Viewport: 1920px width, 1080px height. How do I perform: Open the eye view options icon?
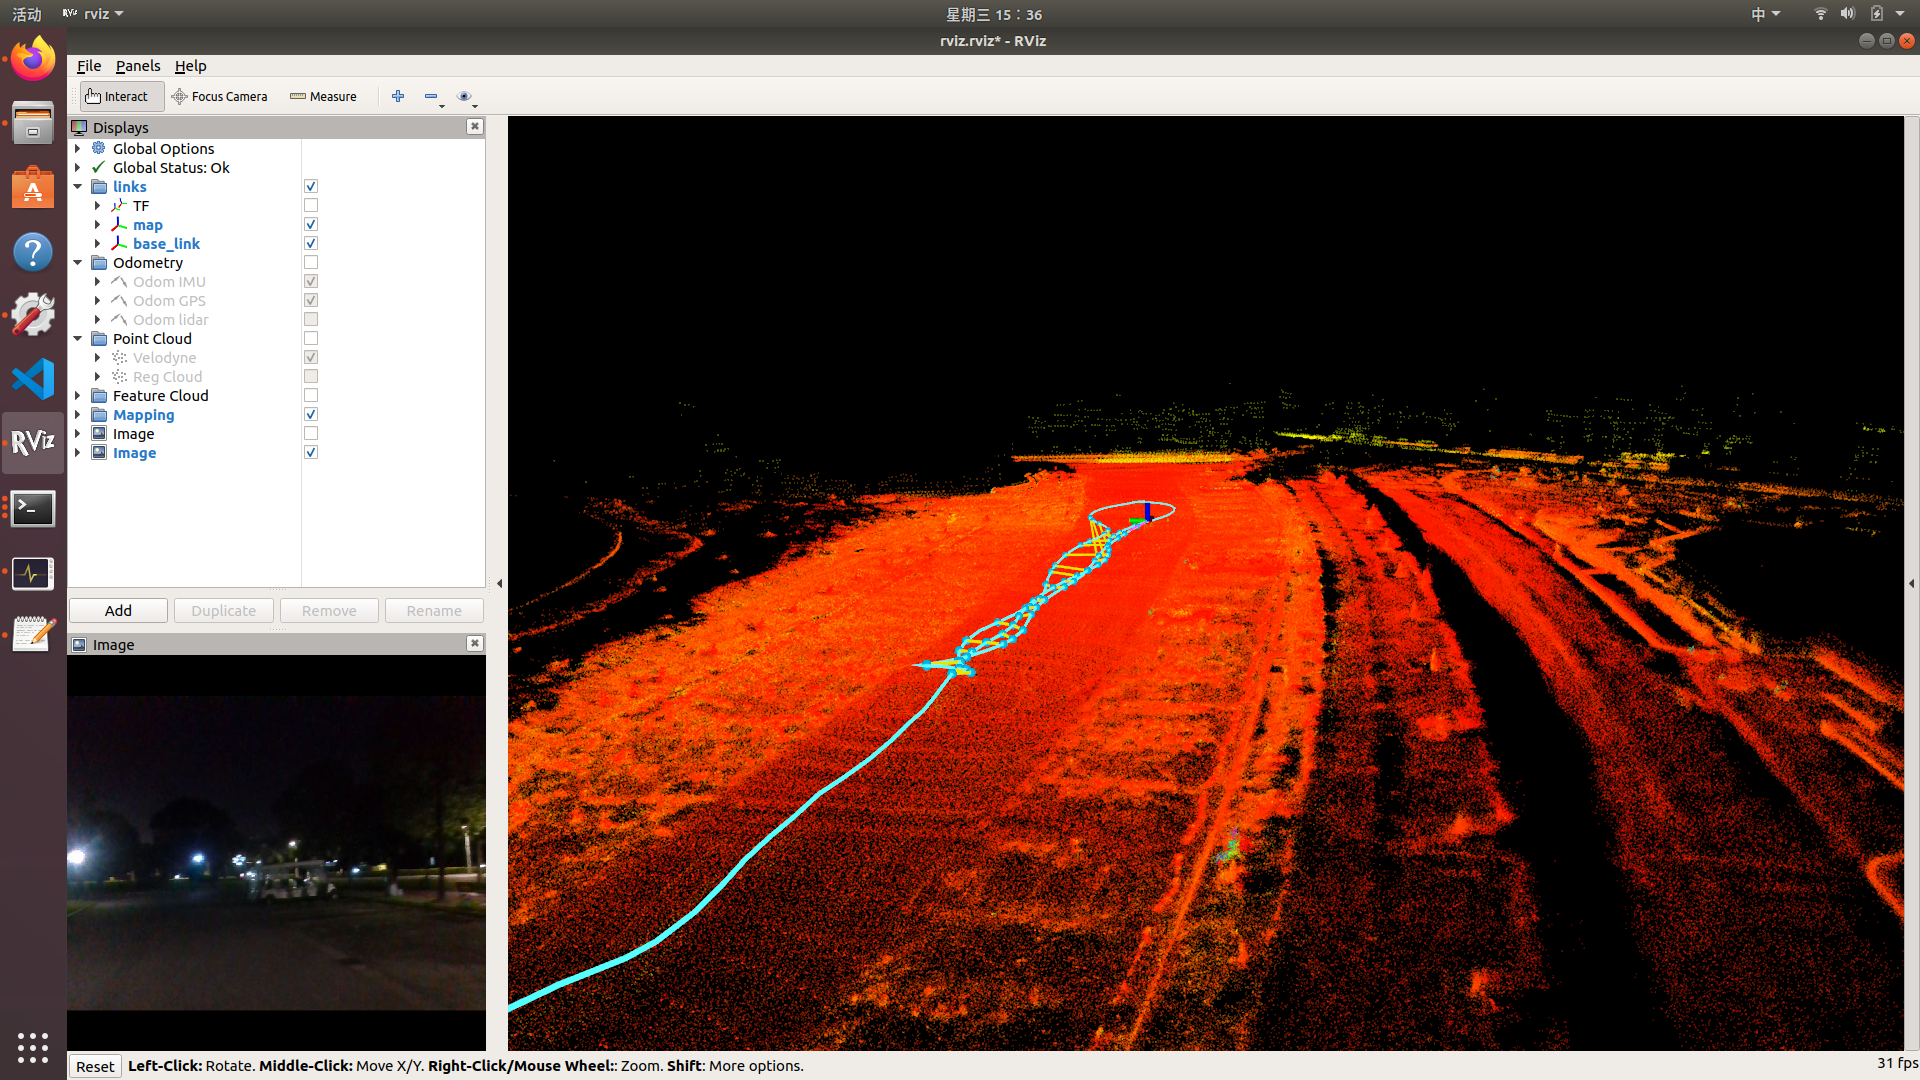point(464,96)
